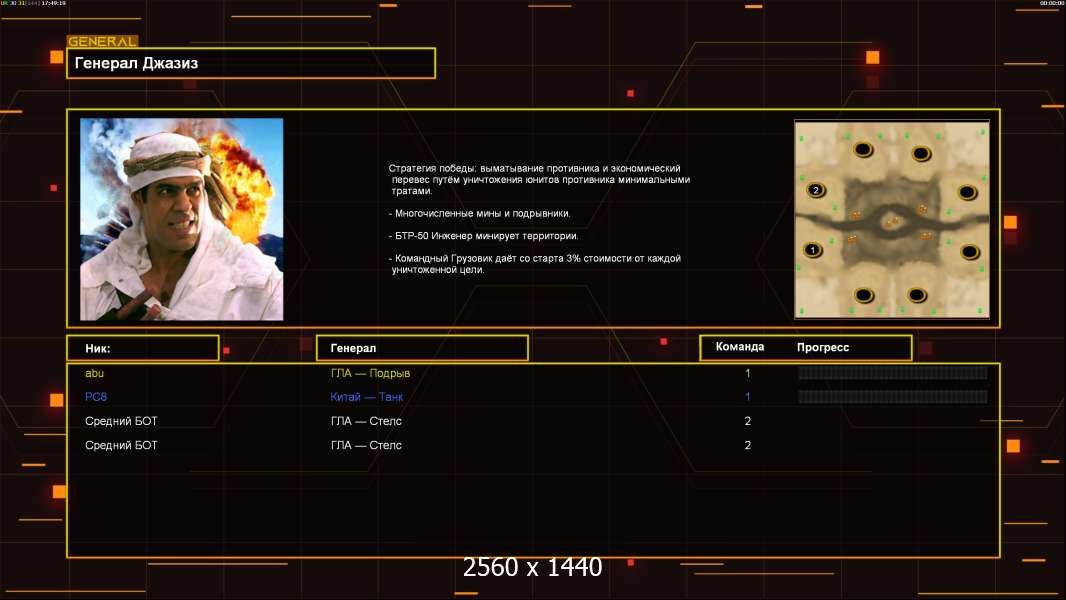
Task: Click start position marker 1 on the map
Action: [812, 250]
